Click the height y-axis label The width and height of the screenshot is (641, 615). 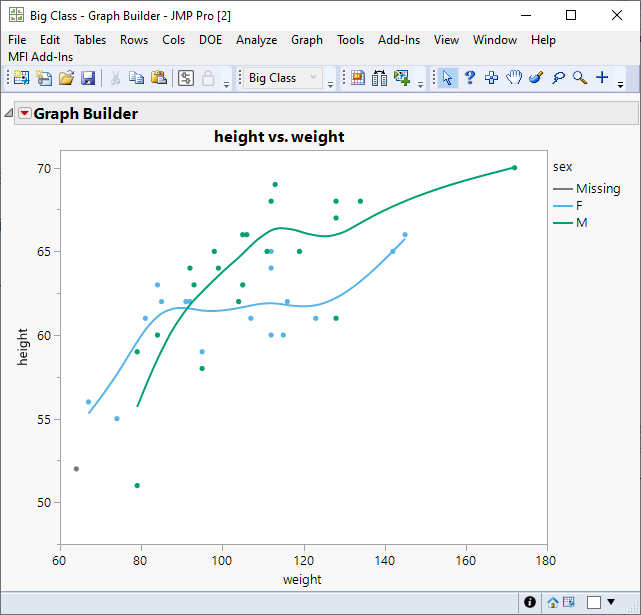click(x=23, y=347)
